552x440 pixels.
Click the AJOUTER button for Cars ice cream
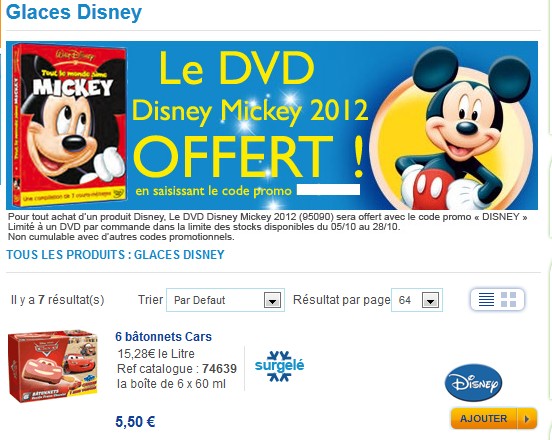494,419
